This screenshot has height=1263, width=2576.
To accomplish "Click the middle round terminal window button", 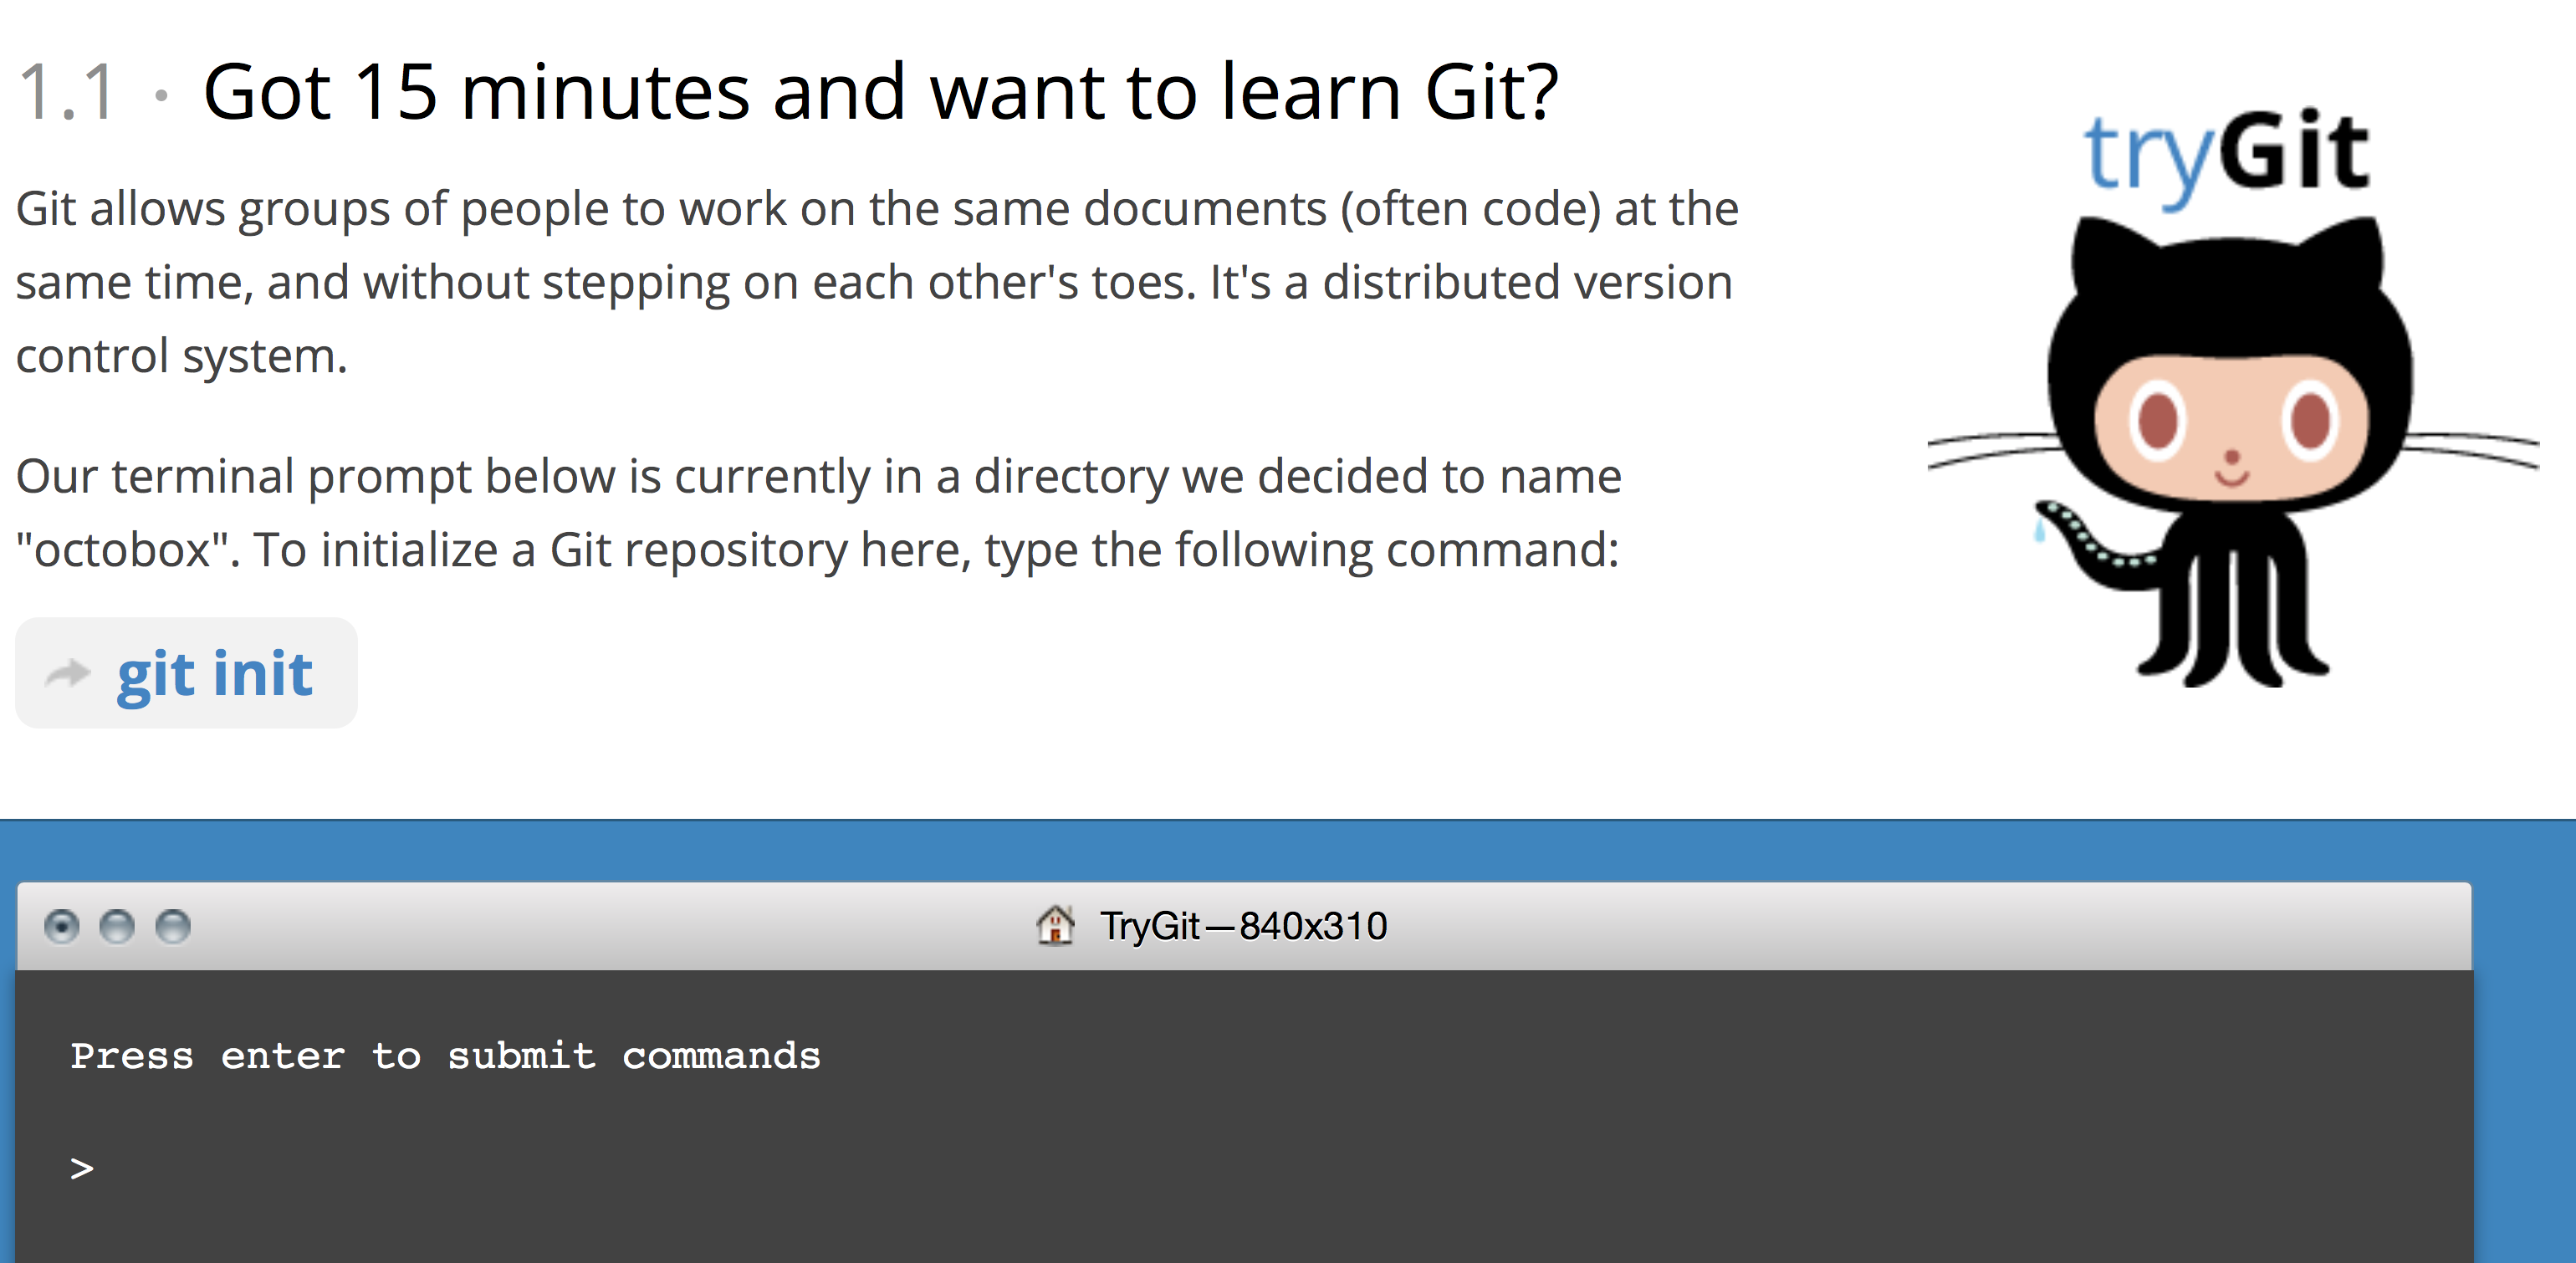I will click(117, 926).
